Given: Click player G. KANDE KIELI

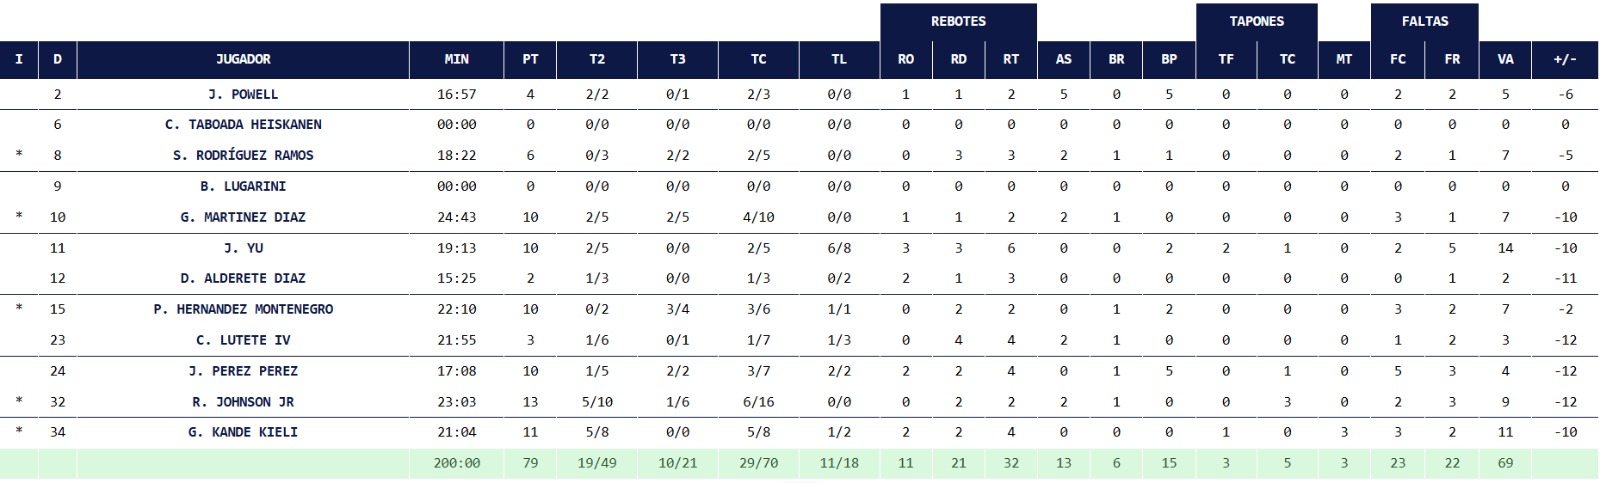Looking at the screenshot, I should (x=243, y=432).
